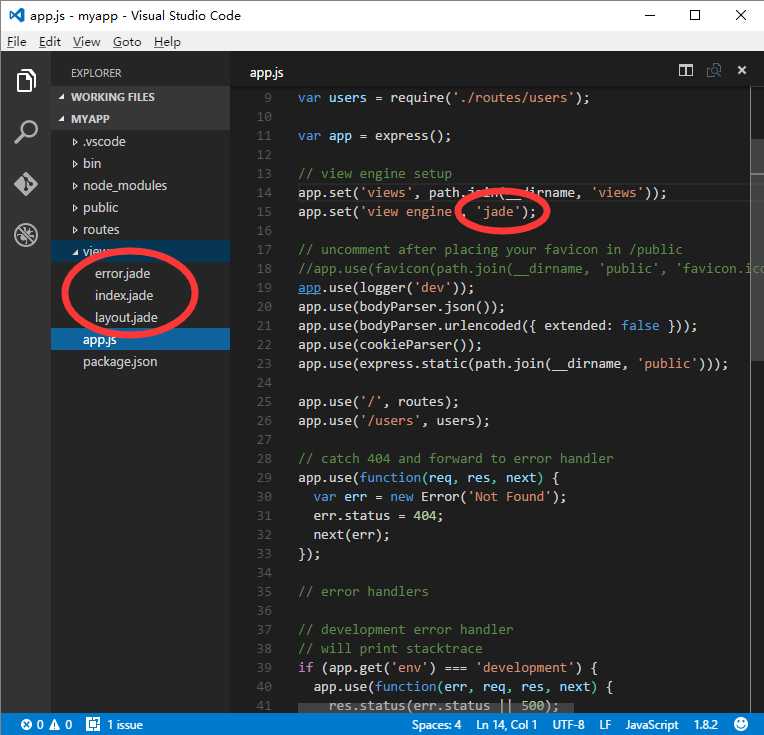This screenshot has height=735, width=764.
Task: Open the Debug view in the activity bar
Action: click(x=26, y=235)
